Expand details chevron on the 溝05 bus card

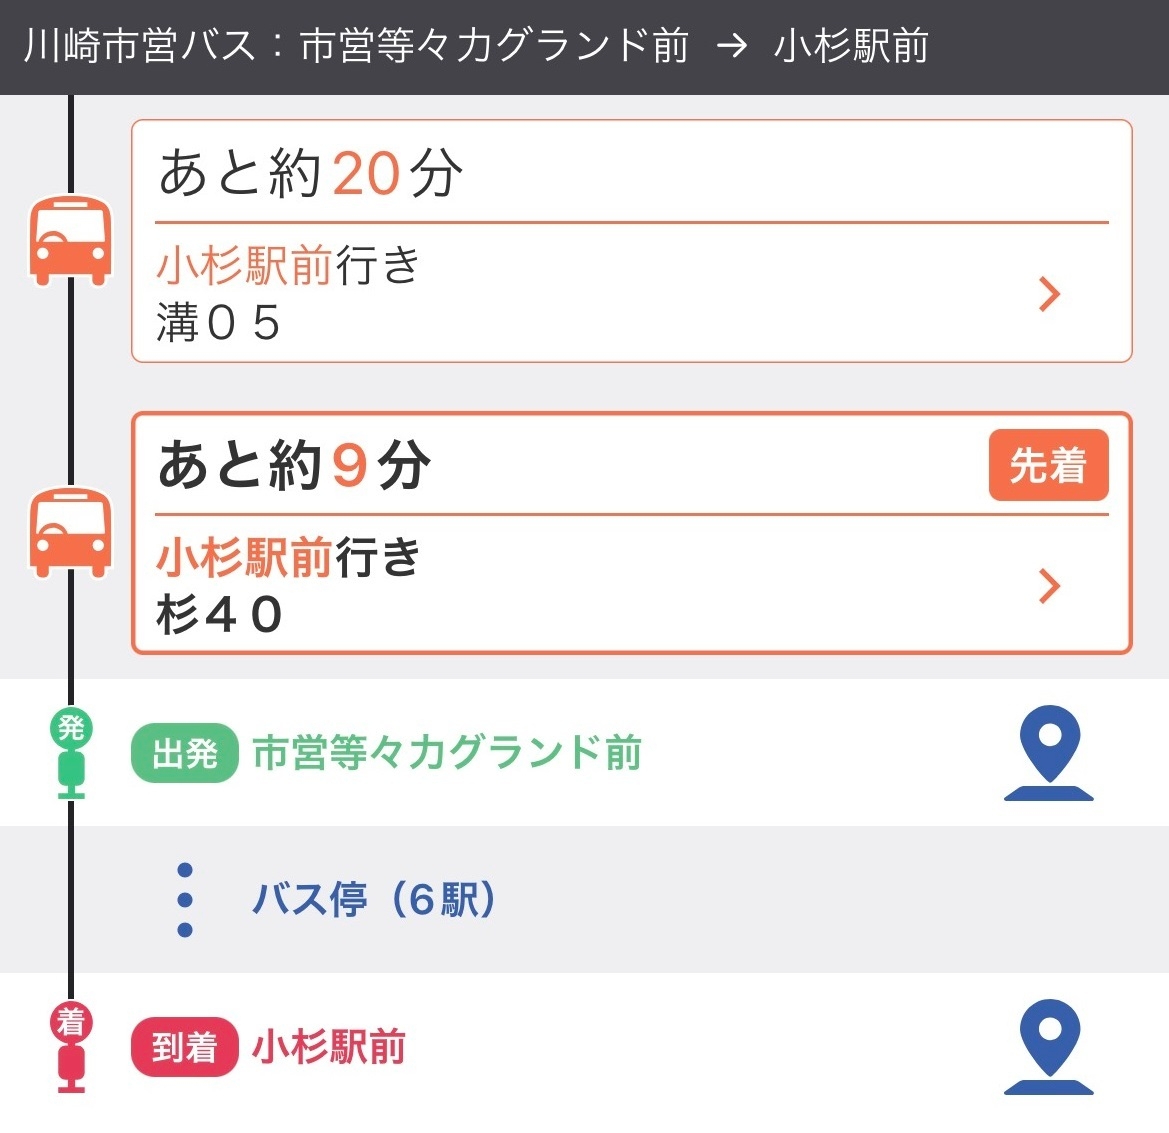pyautogui.click(x=1049, y=294)
